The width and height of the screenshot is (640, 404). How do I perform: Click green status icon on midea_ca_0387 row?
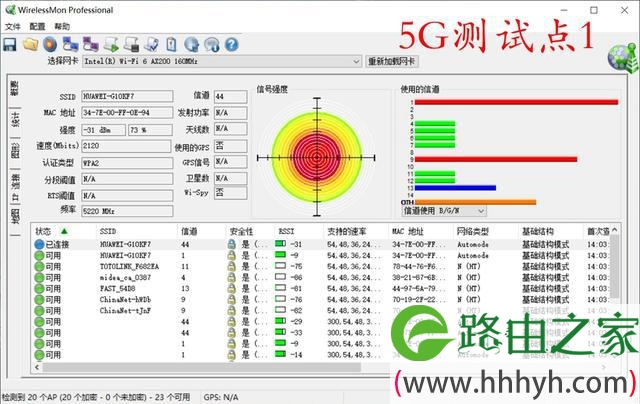39,277
